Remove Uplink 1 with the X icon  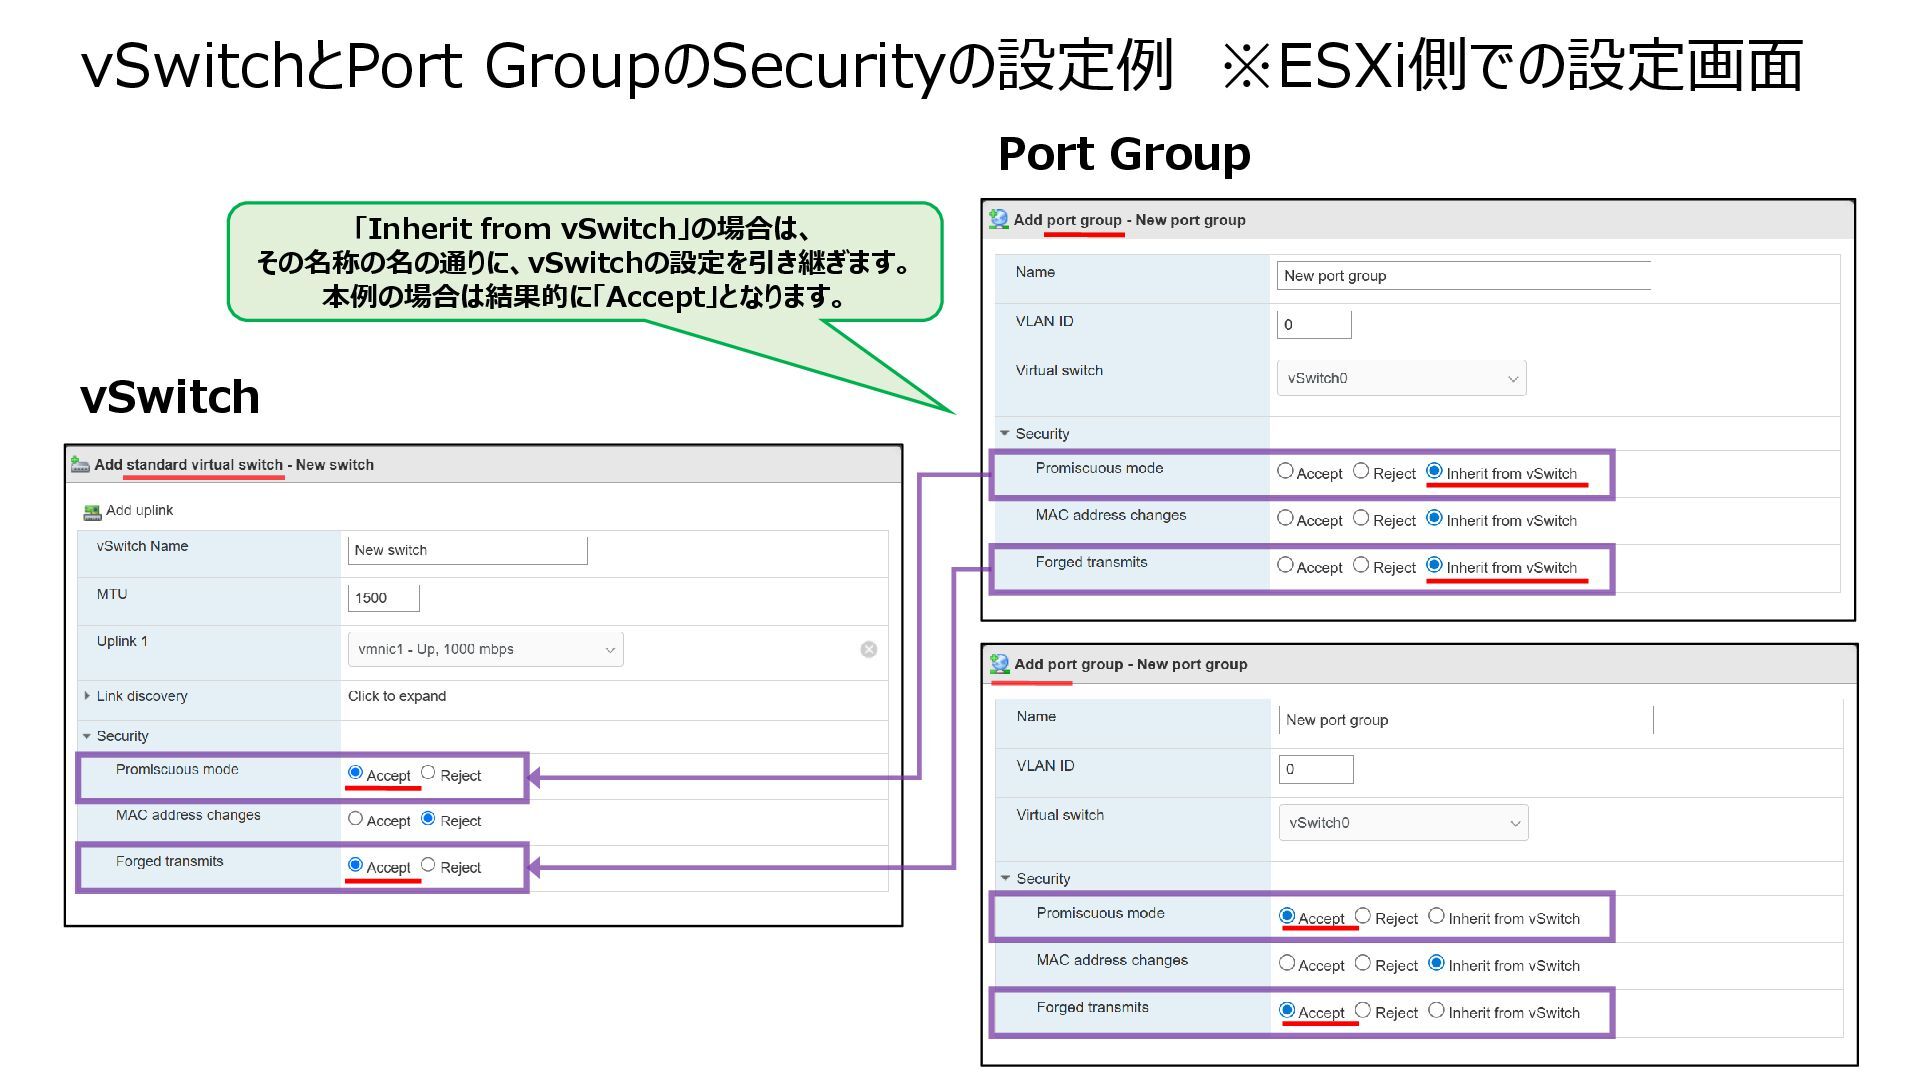[868, 649]
